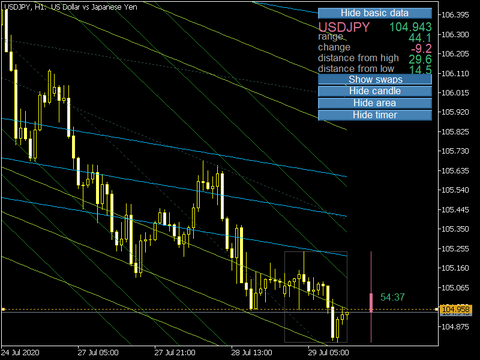This screenshot has height=360, width=480.
Task: Click the 104.958 price tag on the axis
Action: (x=456, y=309)
